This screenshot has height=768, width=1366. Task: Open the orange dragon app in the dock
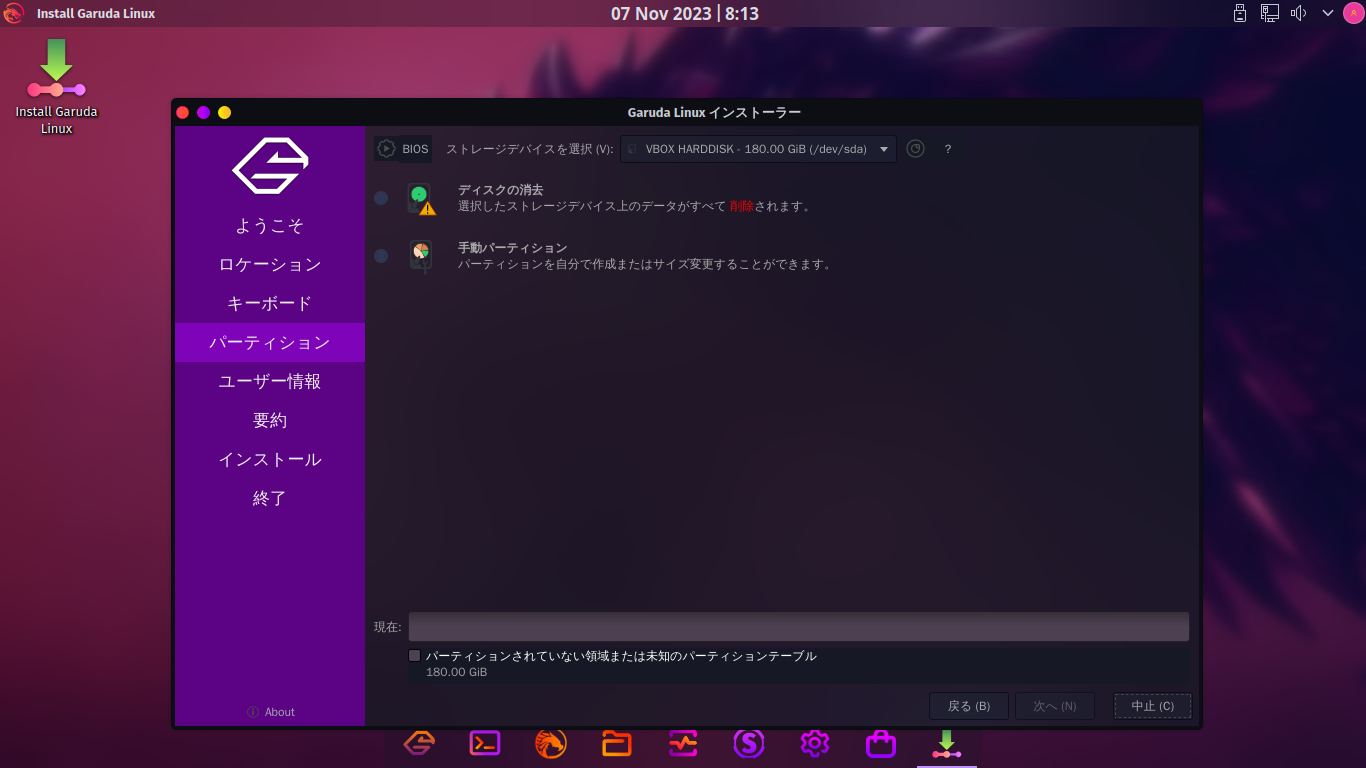click(551, 743)
